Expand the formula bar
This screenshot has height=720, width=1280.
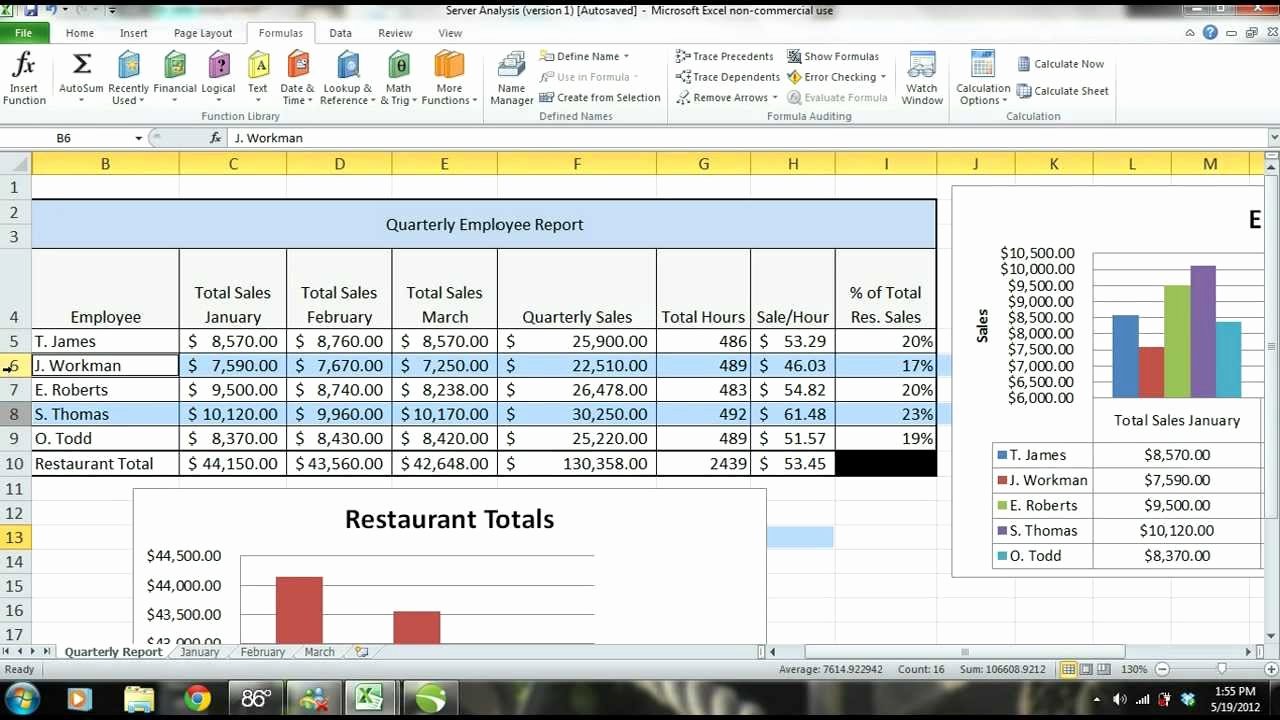pyautogui.click(x=1273, y=138)
